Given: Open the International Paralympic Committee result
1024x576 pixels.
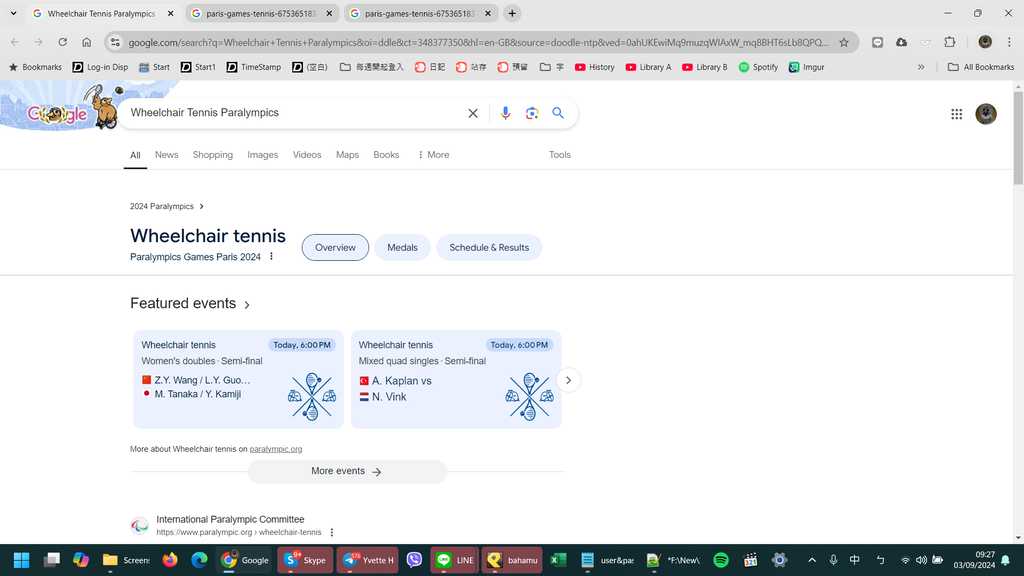Looking at the screenshot, I should 230,520.
